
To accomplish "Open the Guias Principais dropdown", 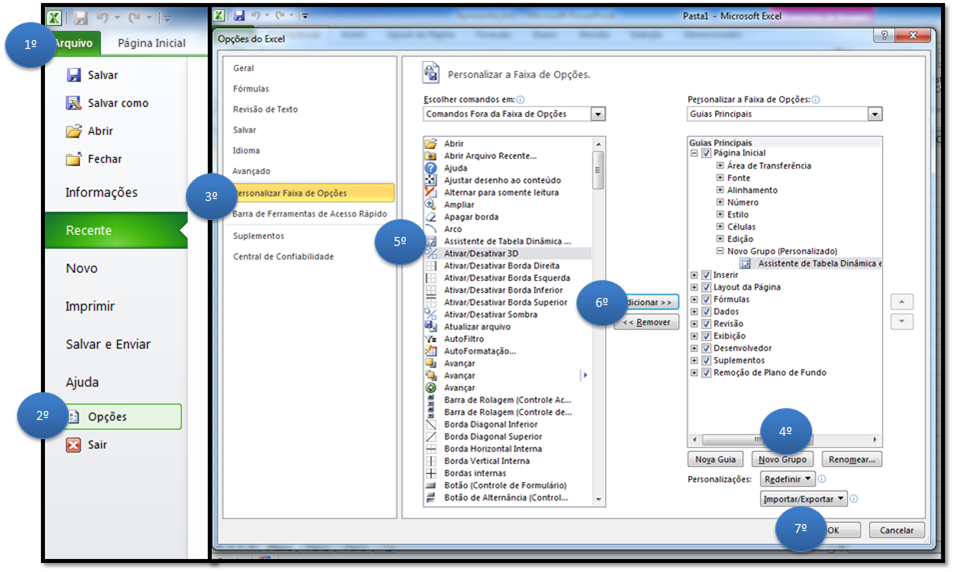I will click(875, 114).
